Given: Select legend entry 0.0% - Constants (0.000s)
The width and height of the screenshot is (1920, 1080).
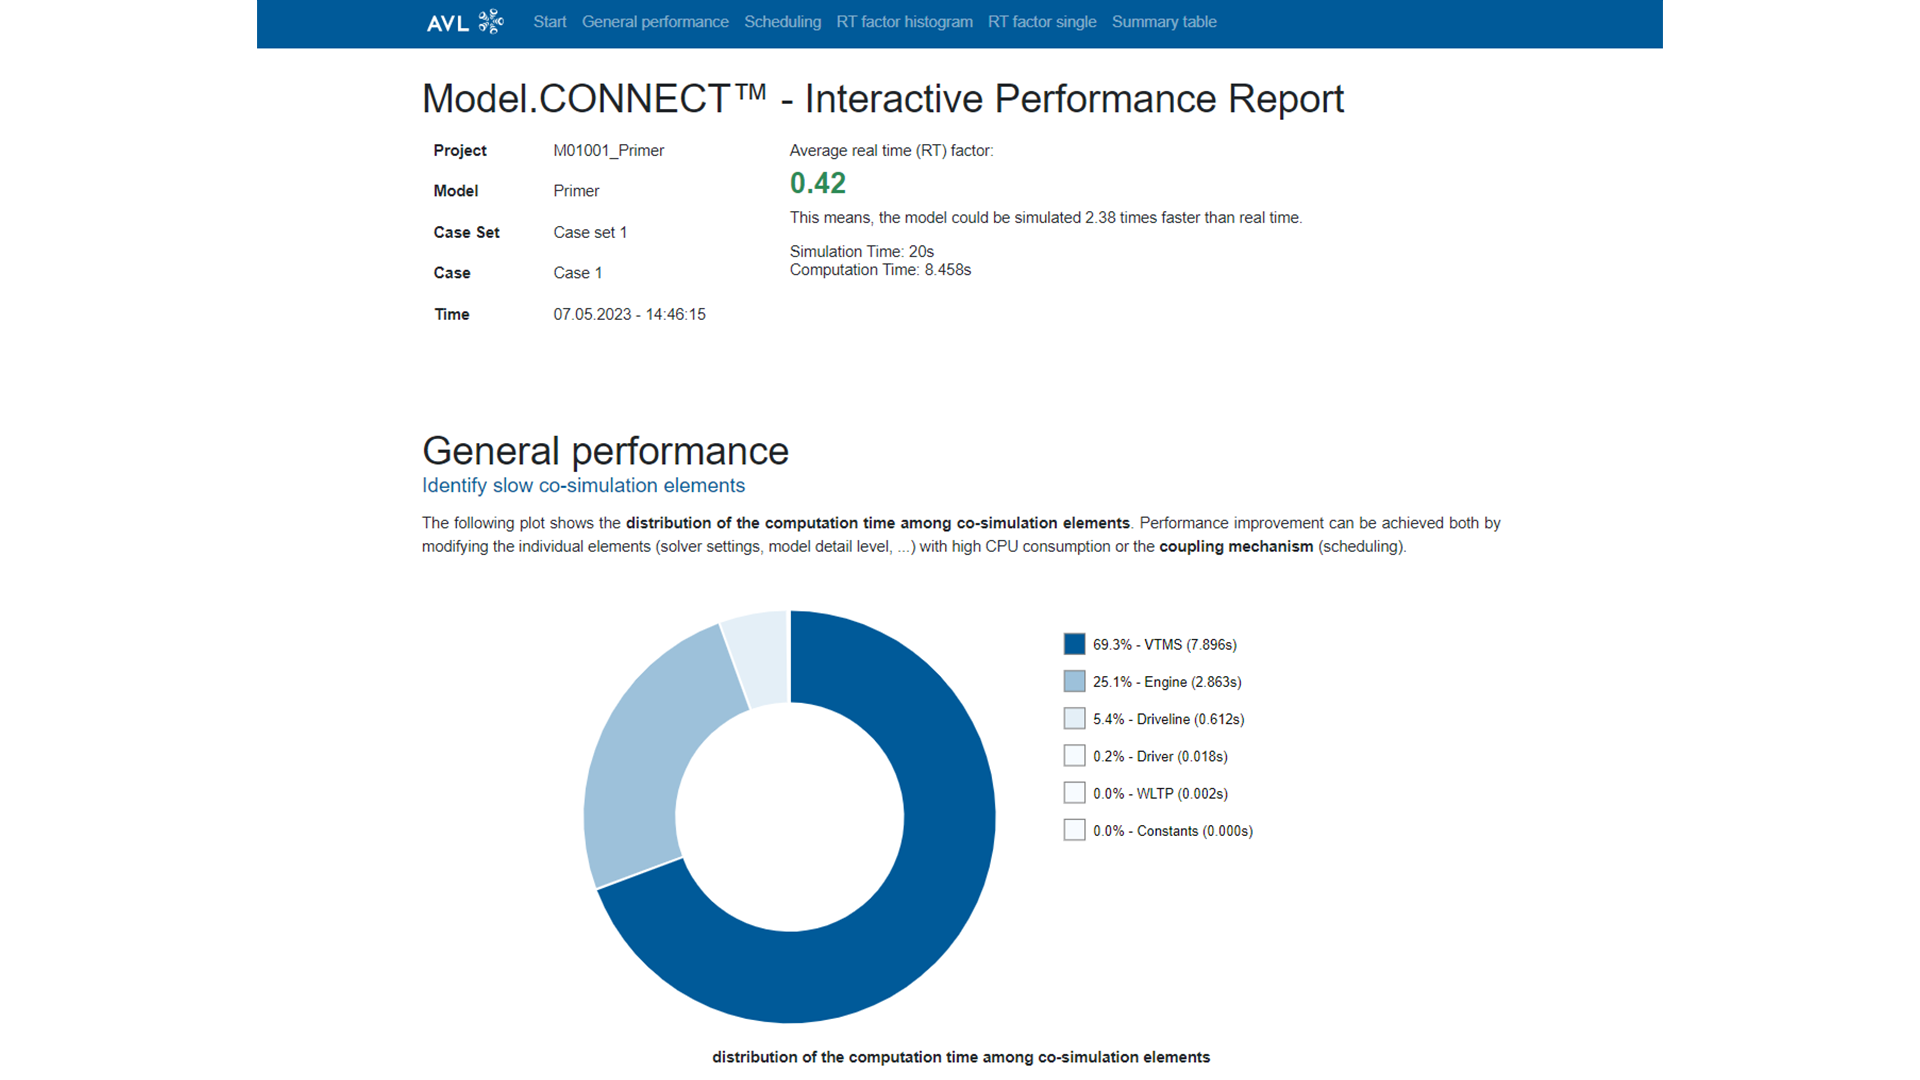Looking at the screenshot, I should pyautogui.click(x=1173, y=831).
